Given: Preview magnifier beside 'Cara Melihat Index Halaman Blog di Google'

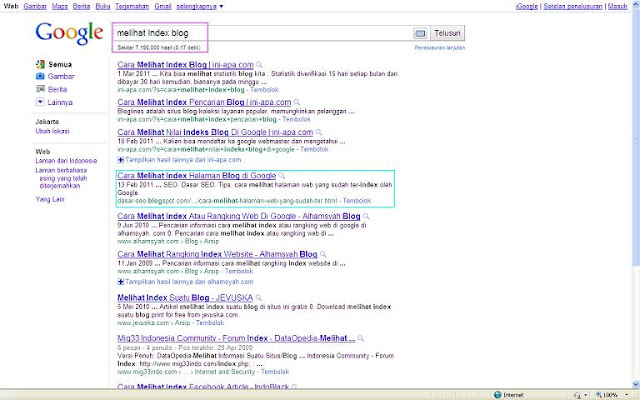Looking at the screenshot, I should [x=282, y=176].
